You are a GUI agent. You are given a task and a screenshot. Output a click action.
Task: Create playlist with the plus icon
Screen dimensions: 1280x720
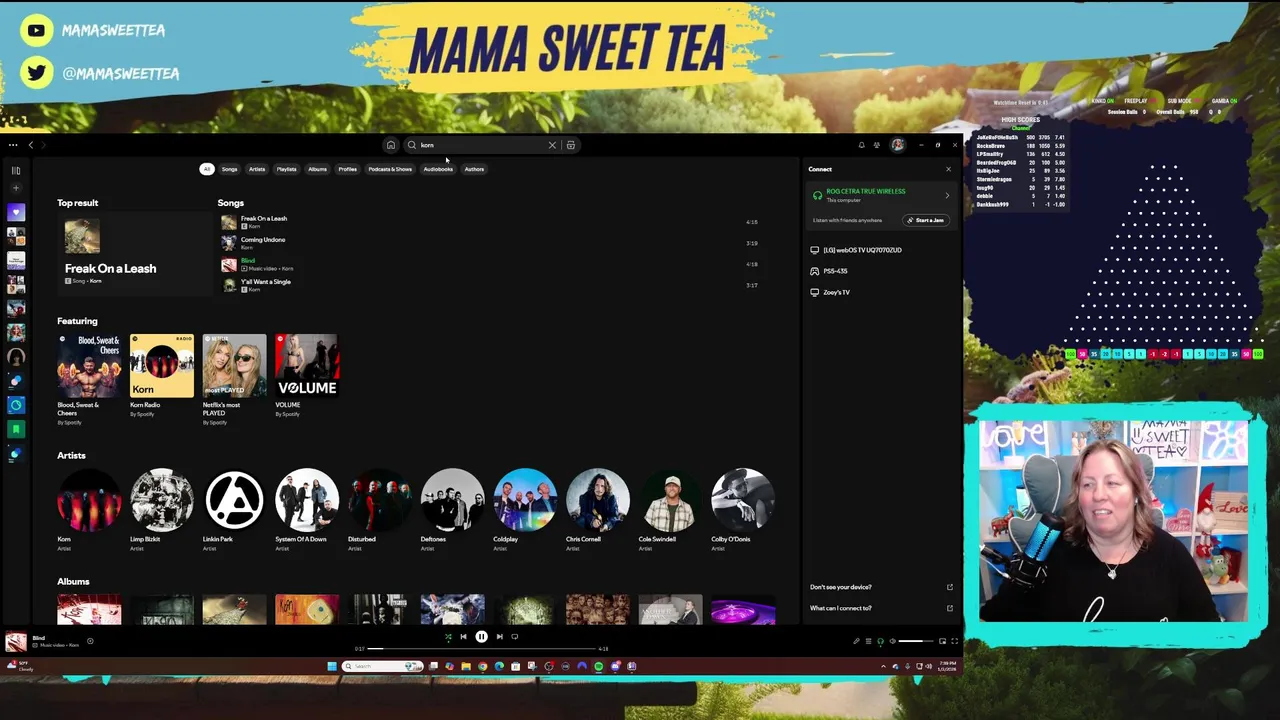tap(16, 188)
